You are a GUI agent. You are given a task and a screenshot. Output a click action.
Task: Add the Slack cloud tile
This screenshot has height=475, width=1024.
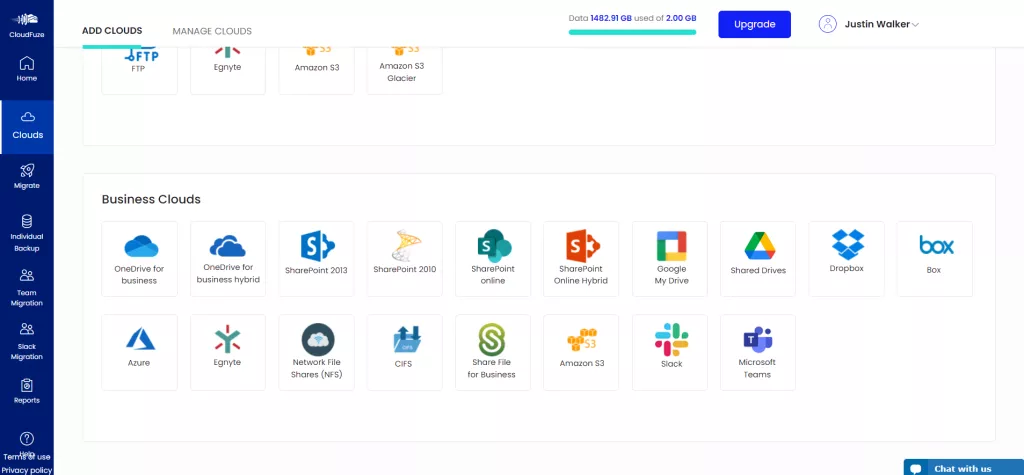point(670,353)
